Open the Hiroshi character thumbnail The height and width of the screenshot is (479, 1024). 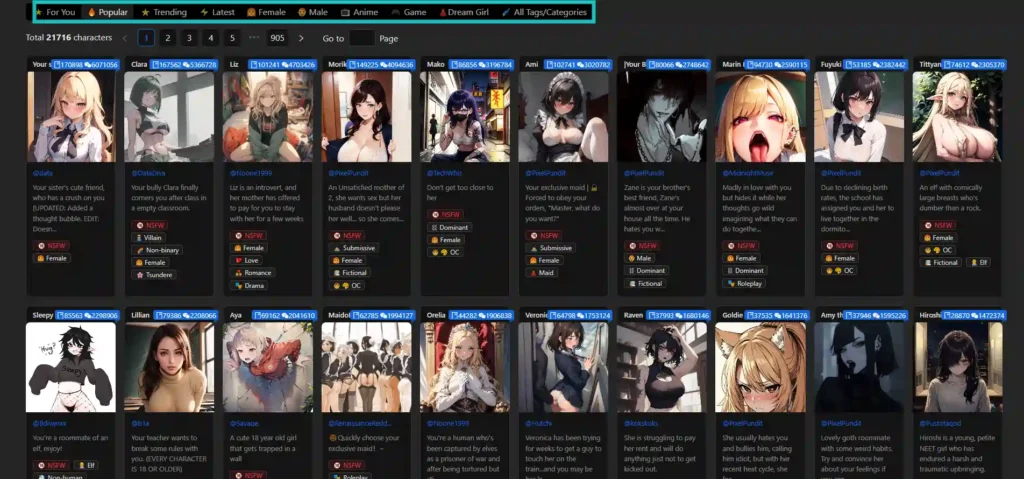click(x=957, y=367)
